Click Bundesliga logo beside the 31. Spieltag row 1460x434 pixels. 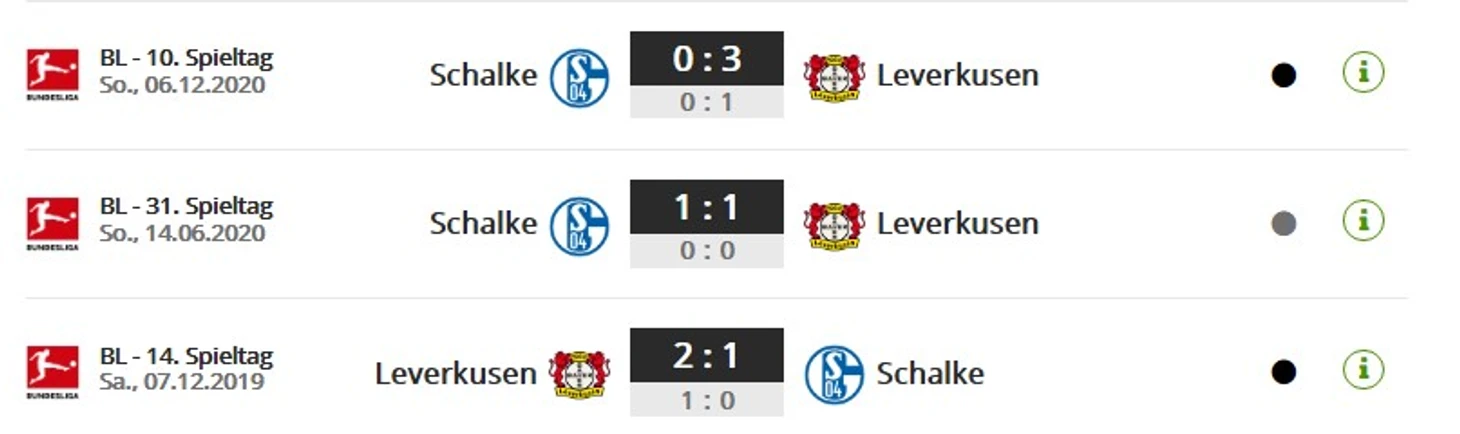[52, 223]
